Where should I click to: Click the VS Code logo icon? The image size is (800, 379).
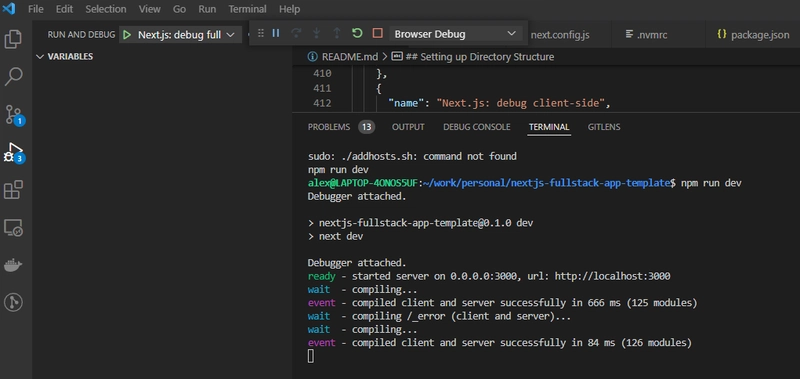tap(9, 9)
